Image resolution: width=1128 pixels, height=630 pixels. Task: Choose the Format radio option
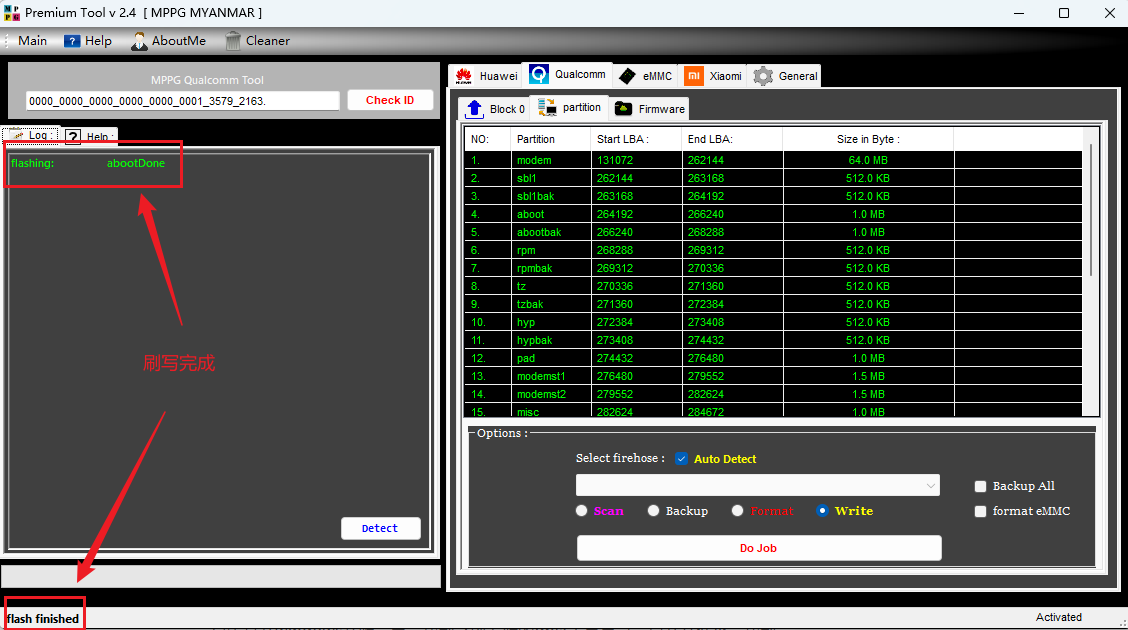(737, 511)
